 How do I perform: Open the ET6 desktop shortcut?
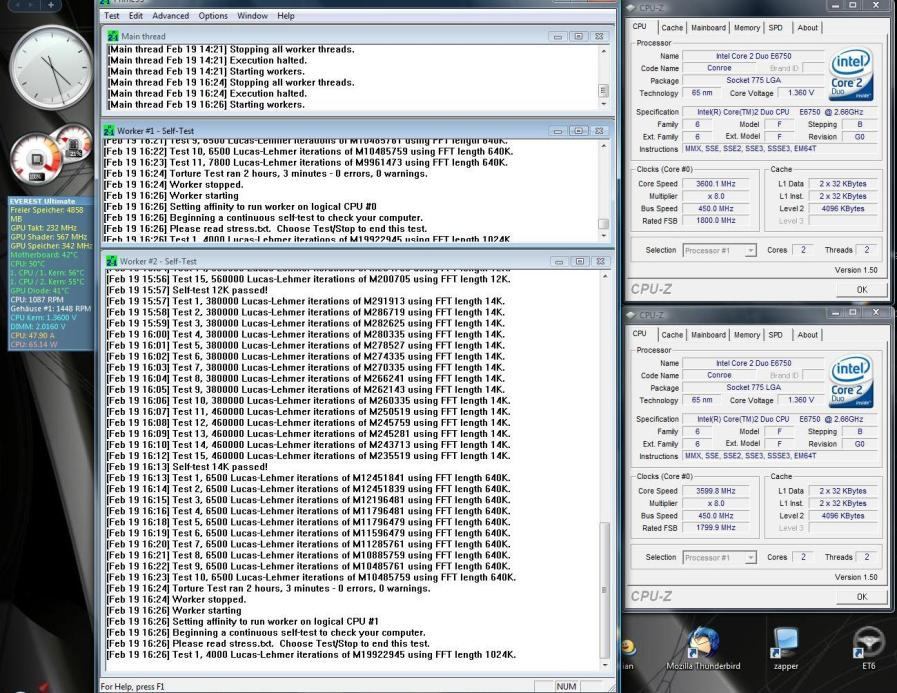coord(868,650)
